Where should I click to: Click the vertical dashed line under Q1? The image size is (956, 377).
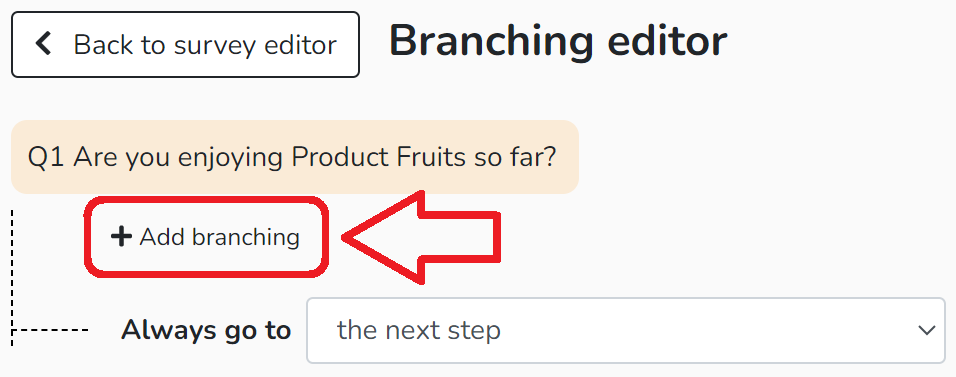click(x=12, y=278)
